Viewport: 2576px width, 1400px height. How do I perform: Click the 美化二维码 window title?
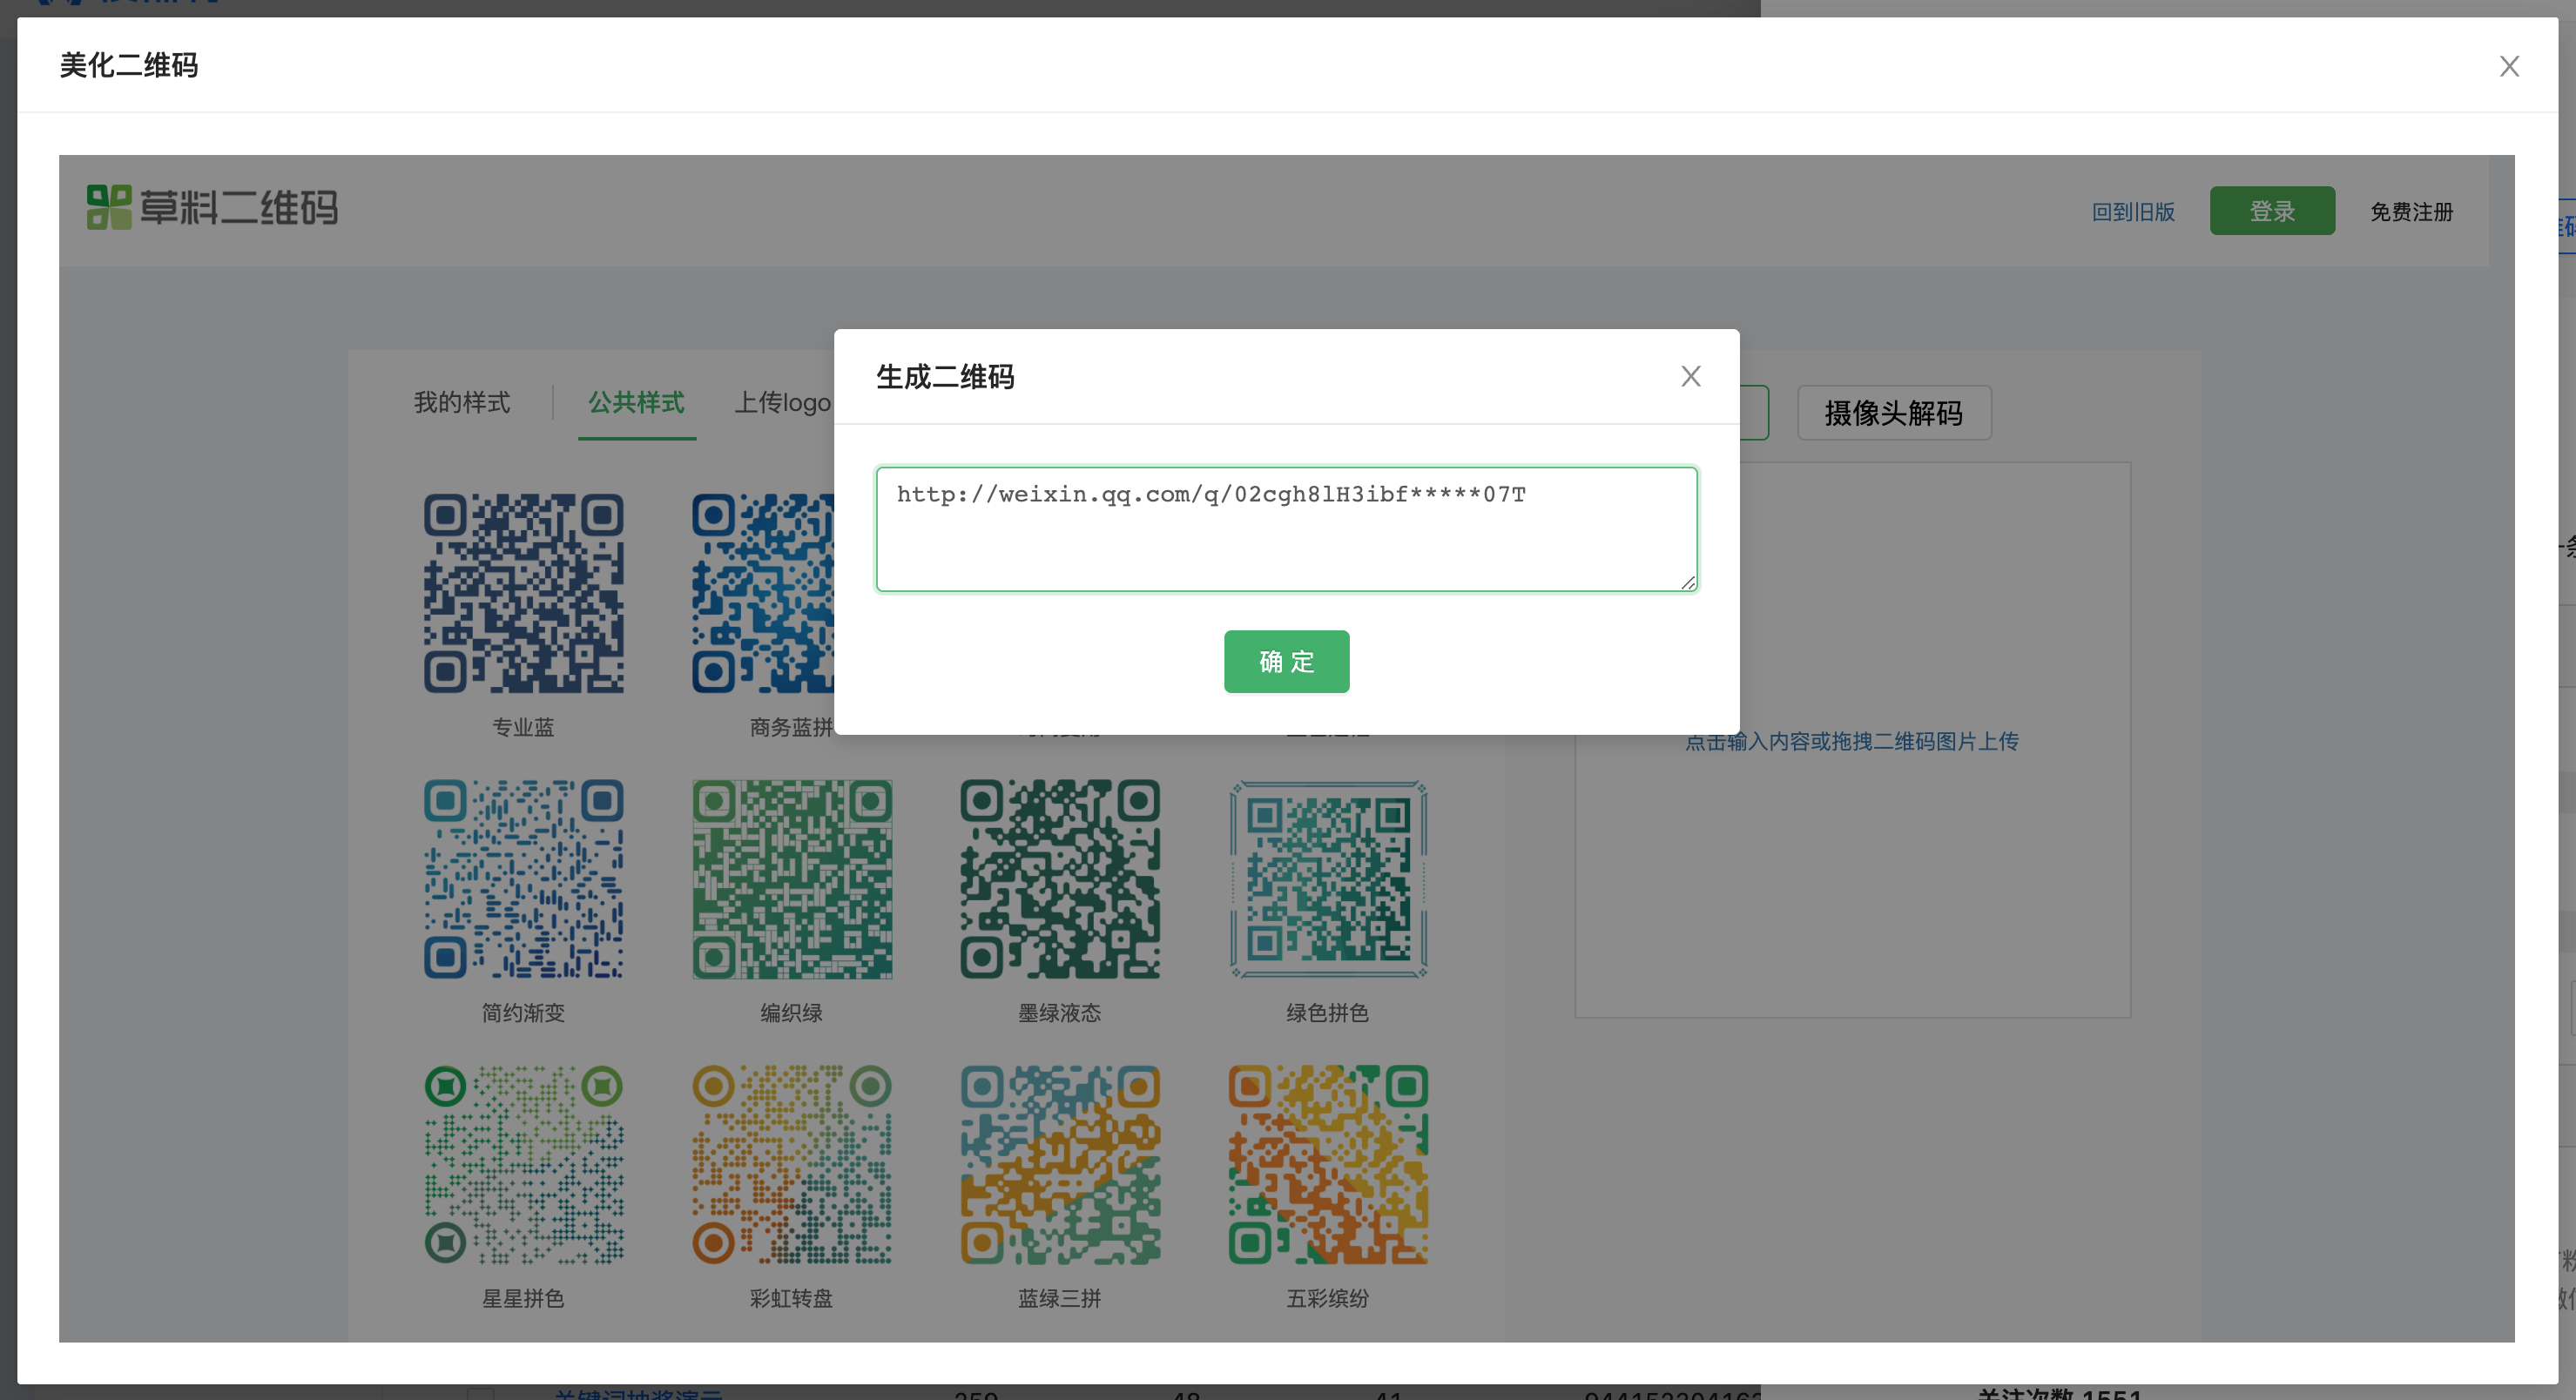coord(129,65)
